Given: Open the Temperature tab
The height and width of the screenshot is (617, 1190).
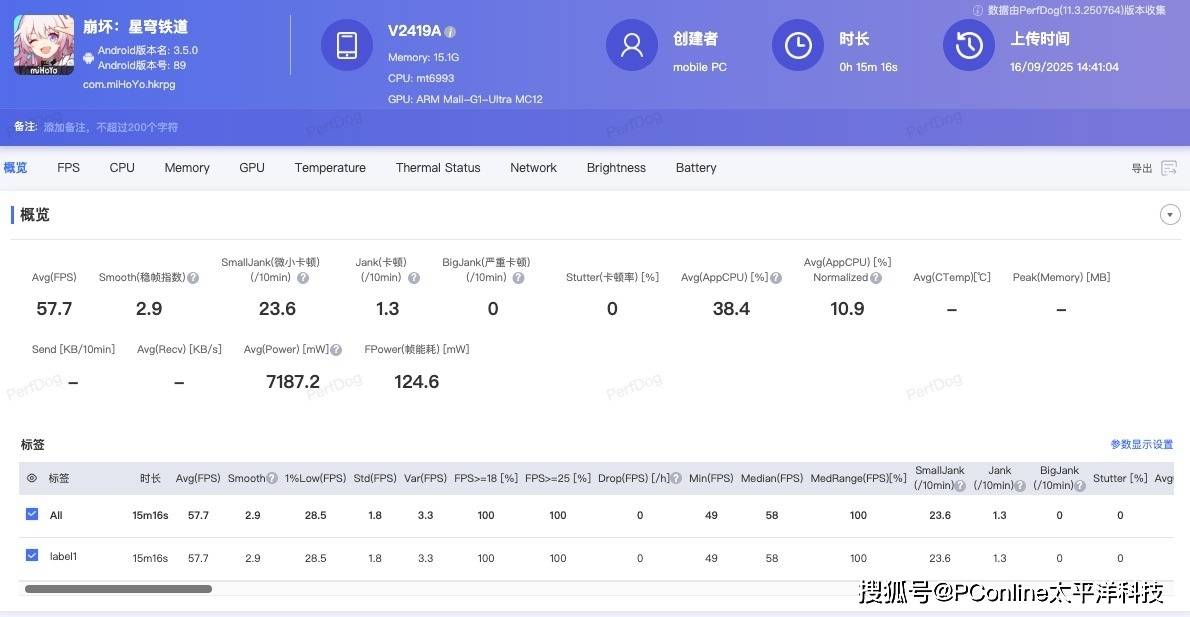Looking at the screenshot, I should tap(330, 168).
